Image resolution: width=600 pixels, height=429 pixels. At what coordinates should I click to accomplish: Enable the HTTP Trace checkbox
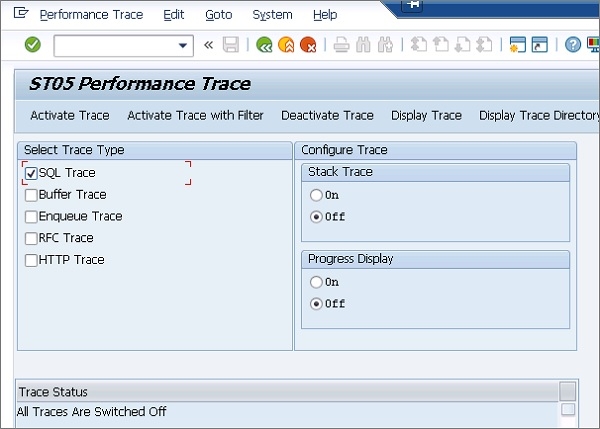click(x=31, y=260)
